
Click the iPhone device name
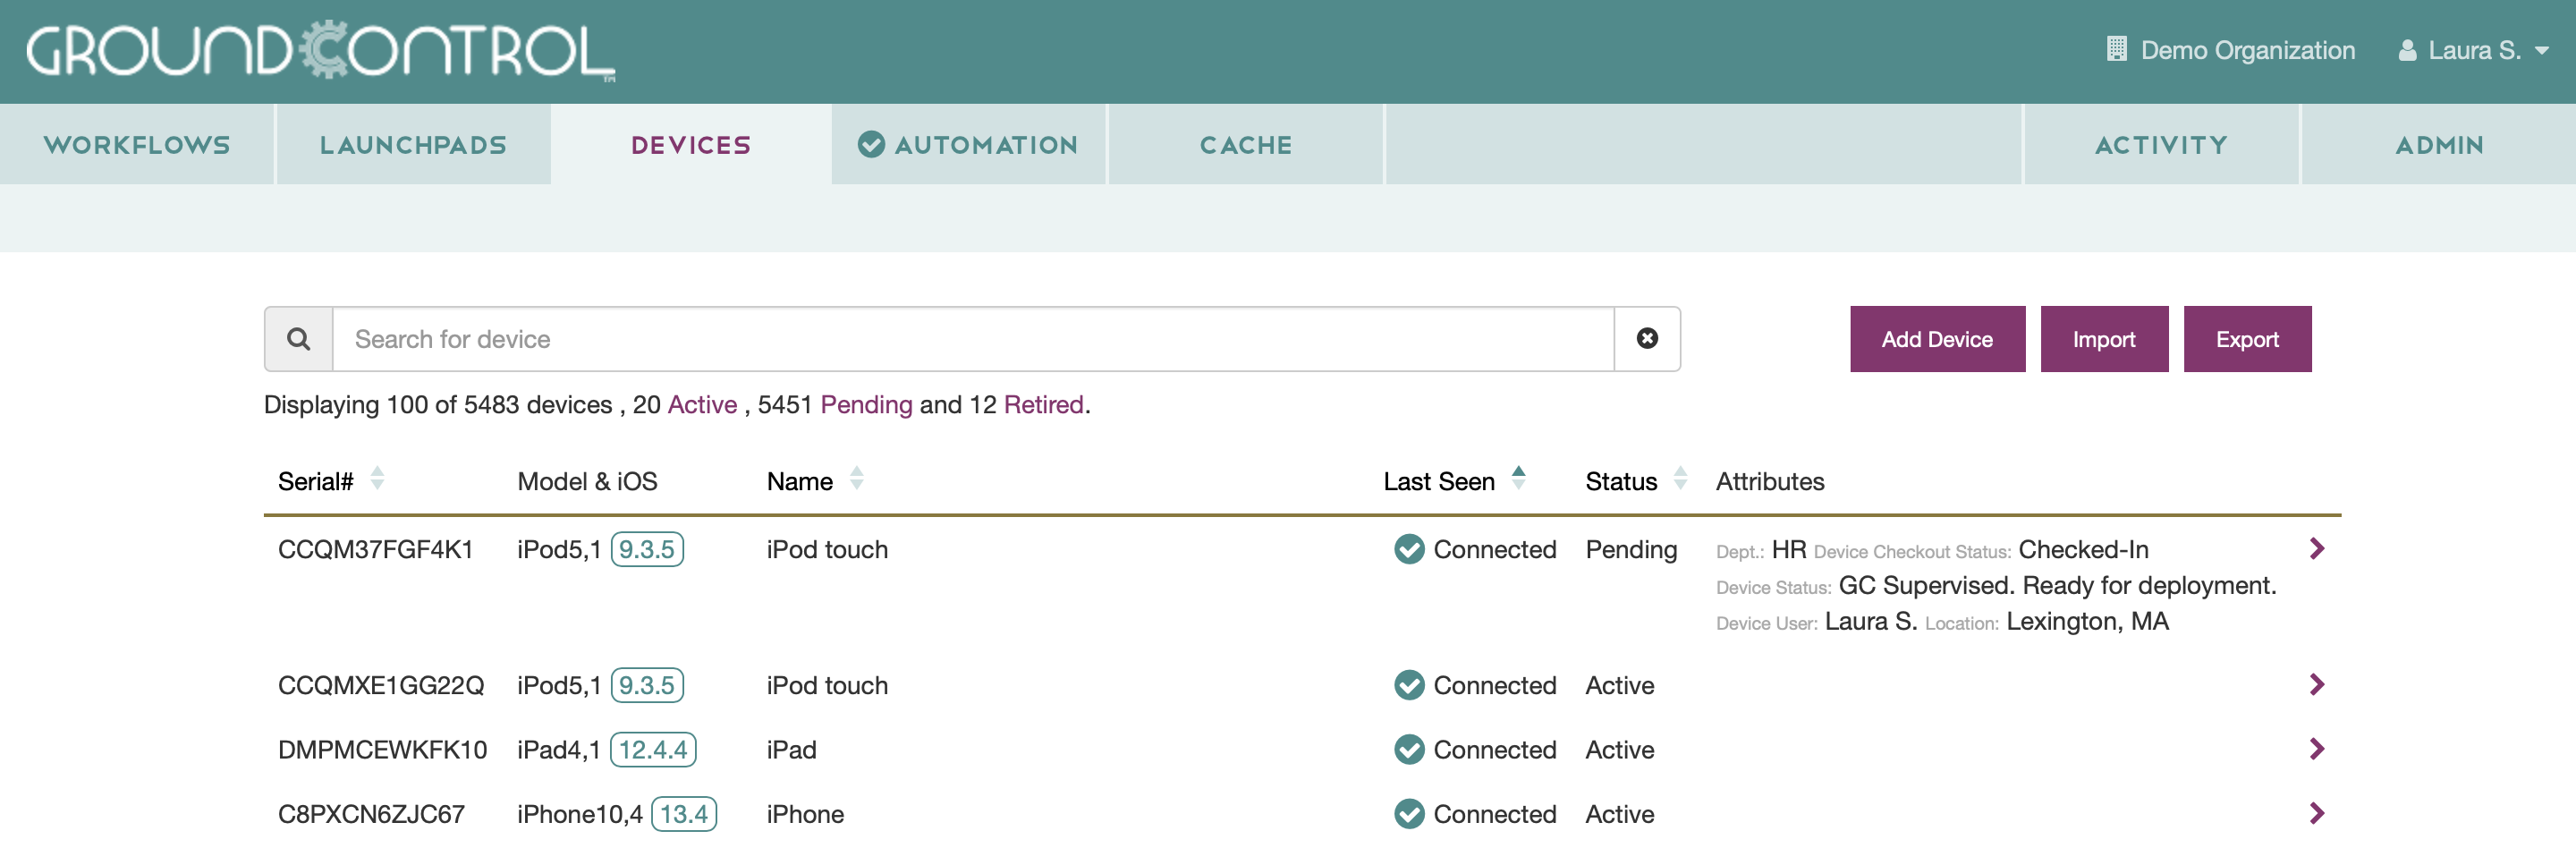(x=805, y=814)
